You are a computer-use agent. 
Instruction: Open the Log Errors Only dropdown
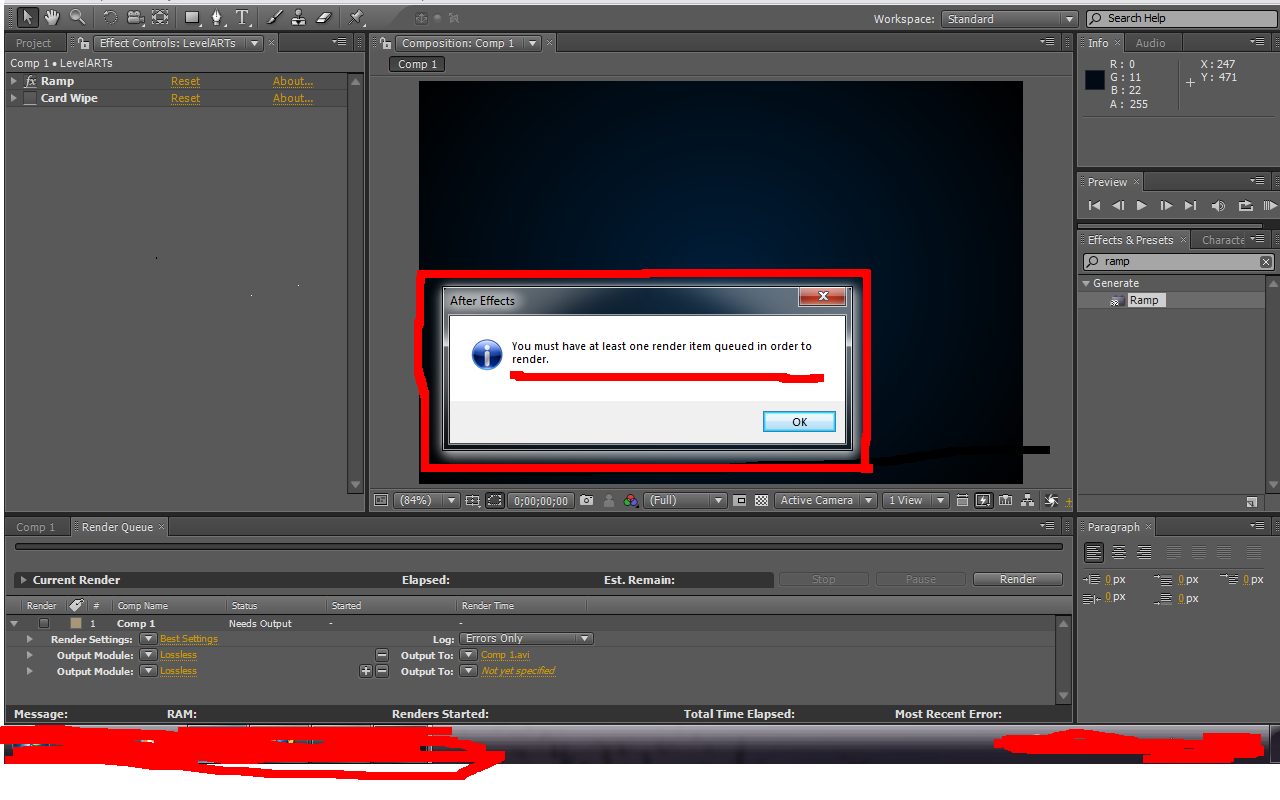527,639
